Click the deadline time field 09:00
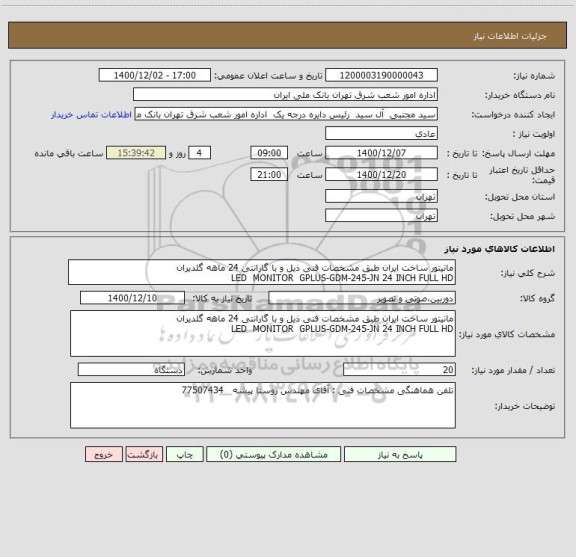The height and width of the screenshot is (557, 576). click(269, 153)
